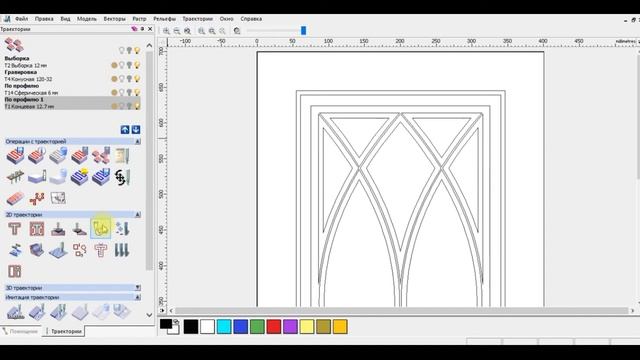
Task: Close the Траектории panel
Action: point(150,29)
